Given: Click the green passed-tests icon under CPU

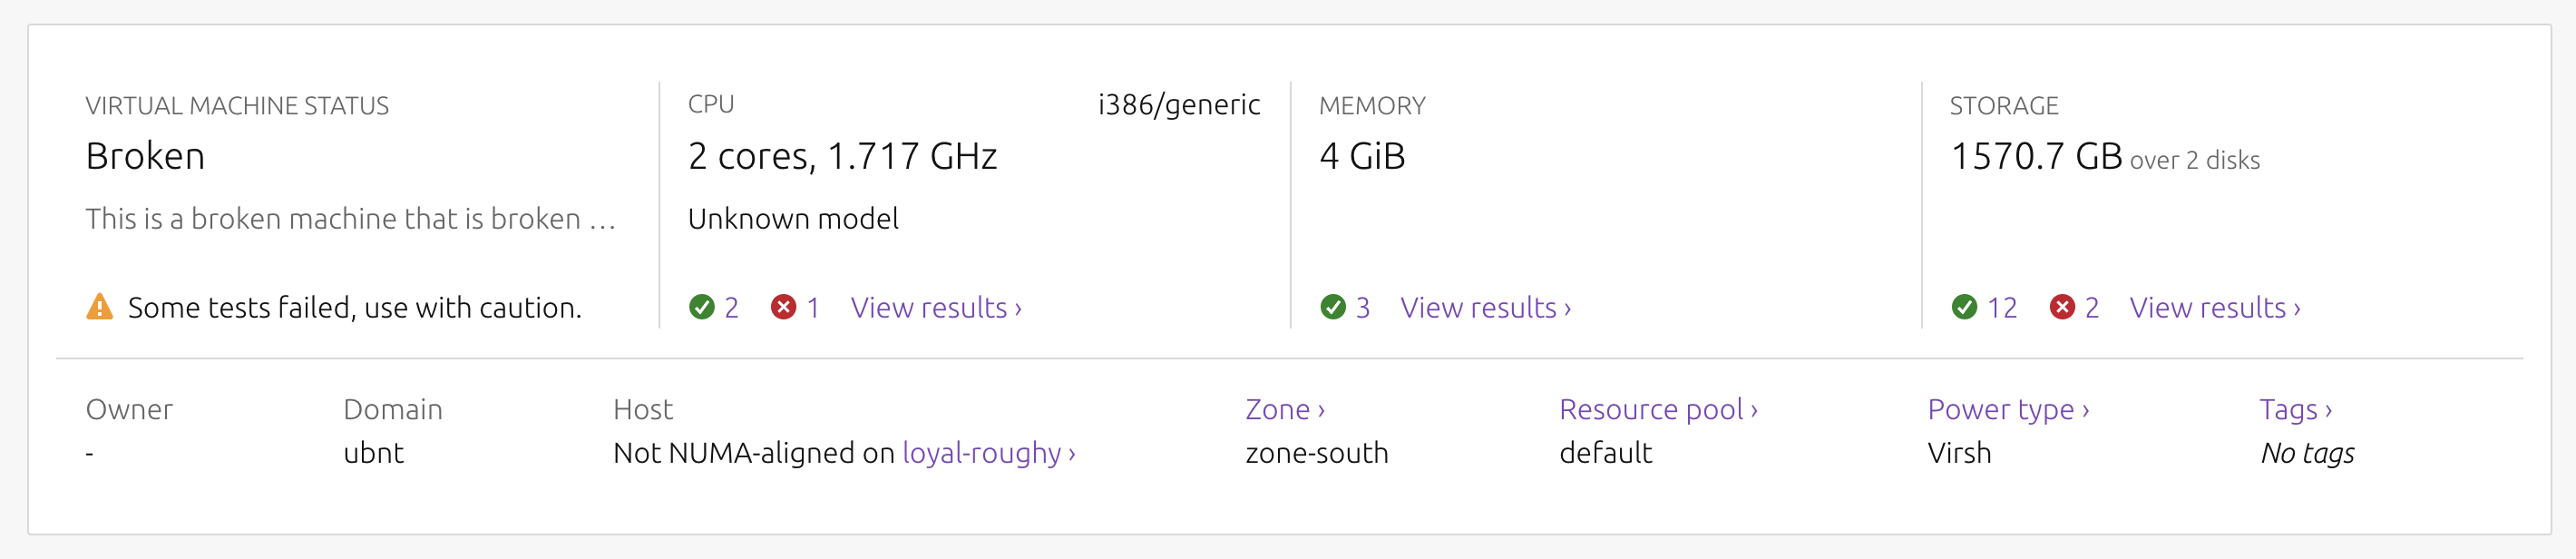Looking at the screenshot, I should point(701,307).
